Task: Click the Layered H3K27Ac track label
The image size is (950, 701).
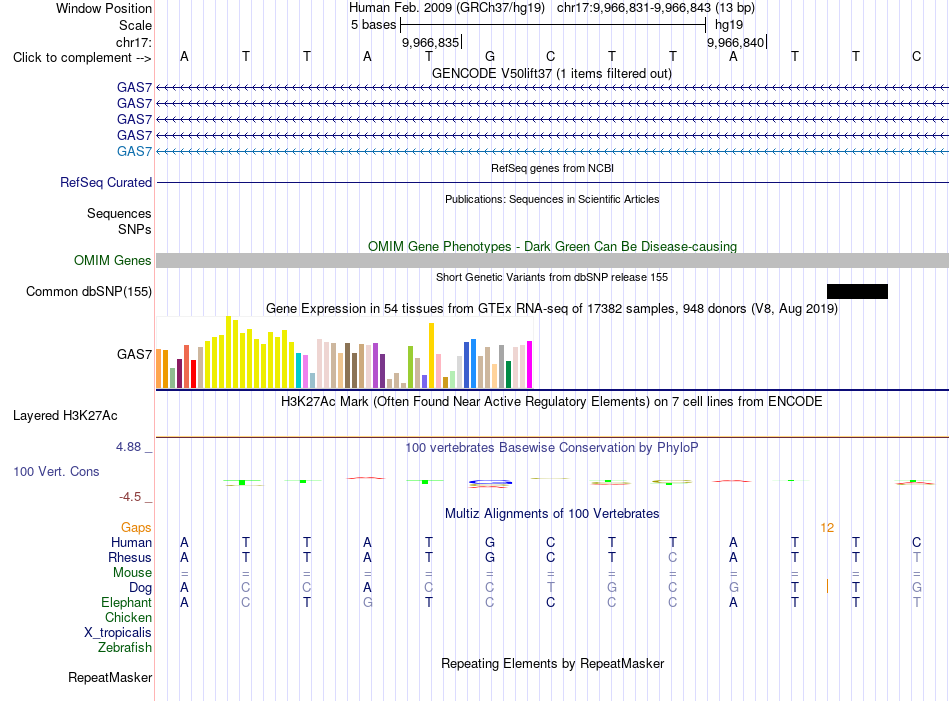Action: point(65,416)
